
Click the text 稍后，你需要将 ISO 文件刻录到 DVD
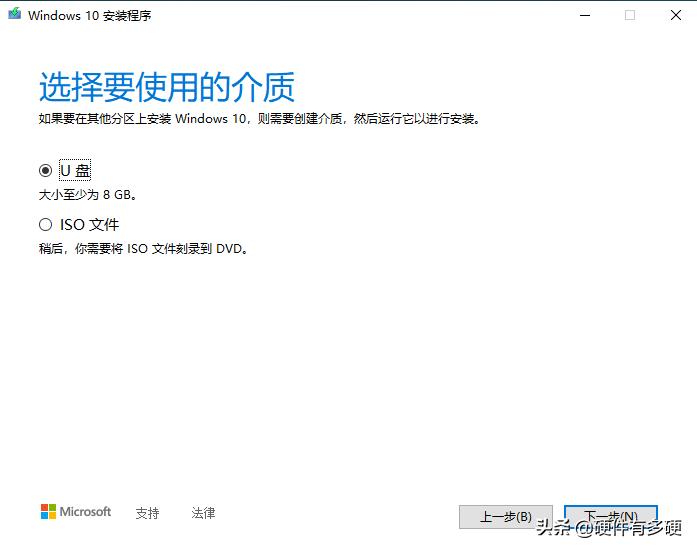click(143, 248)
